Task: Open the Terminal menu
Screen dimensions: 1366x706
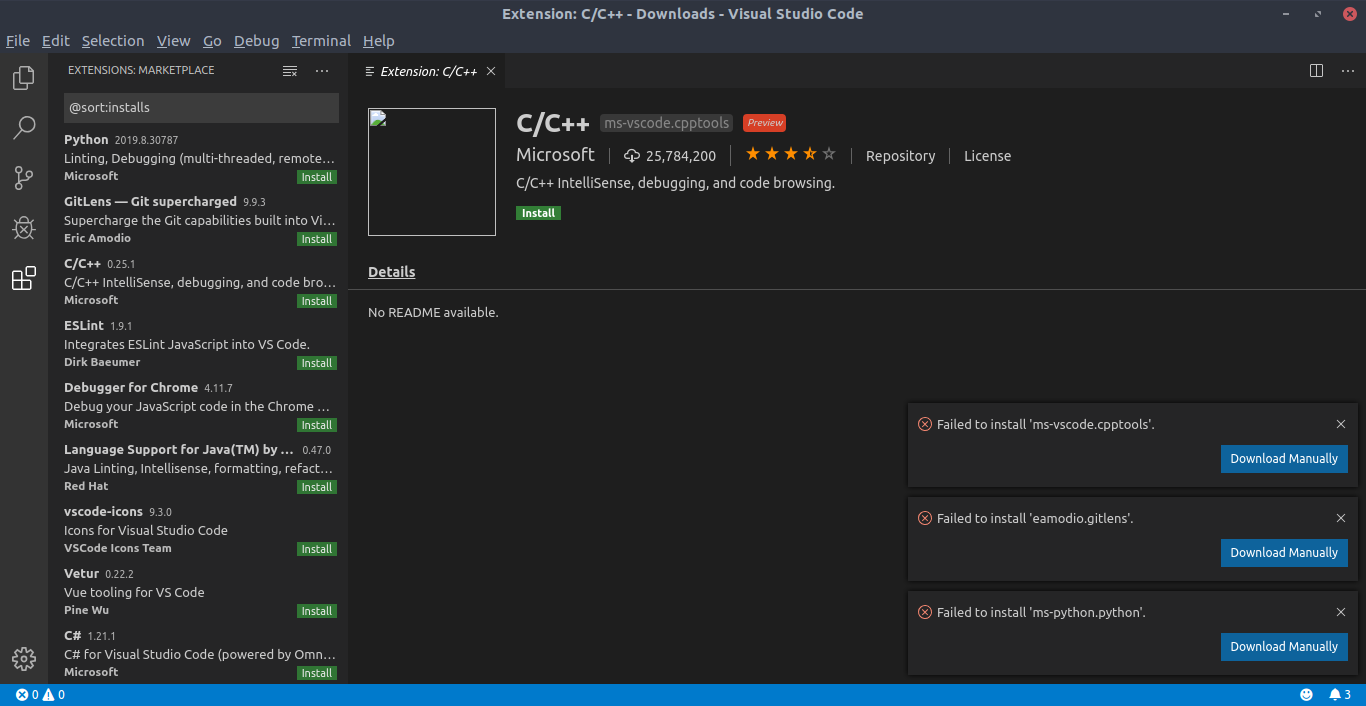Action: 321,41
